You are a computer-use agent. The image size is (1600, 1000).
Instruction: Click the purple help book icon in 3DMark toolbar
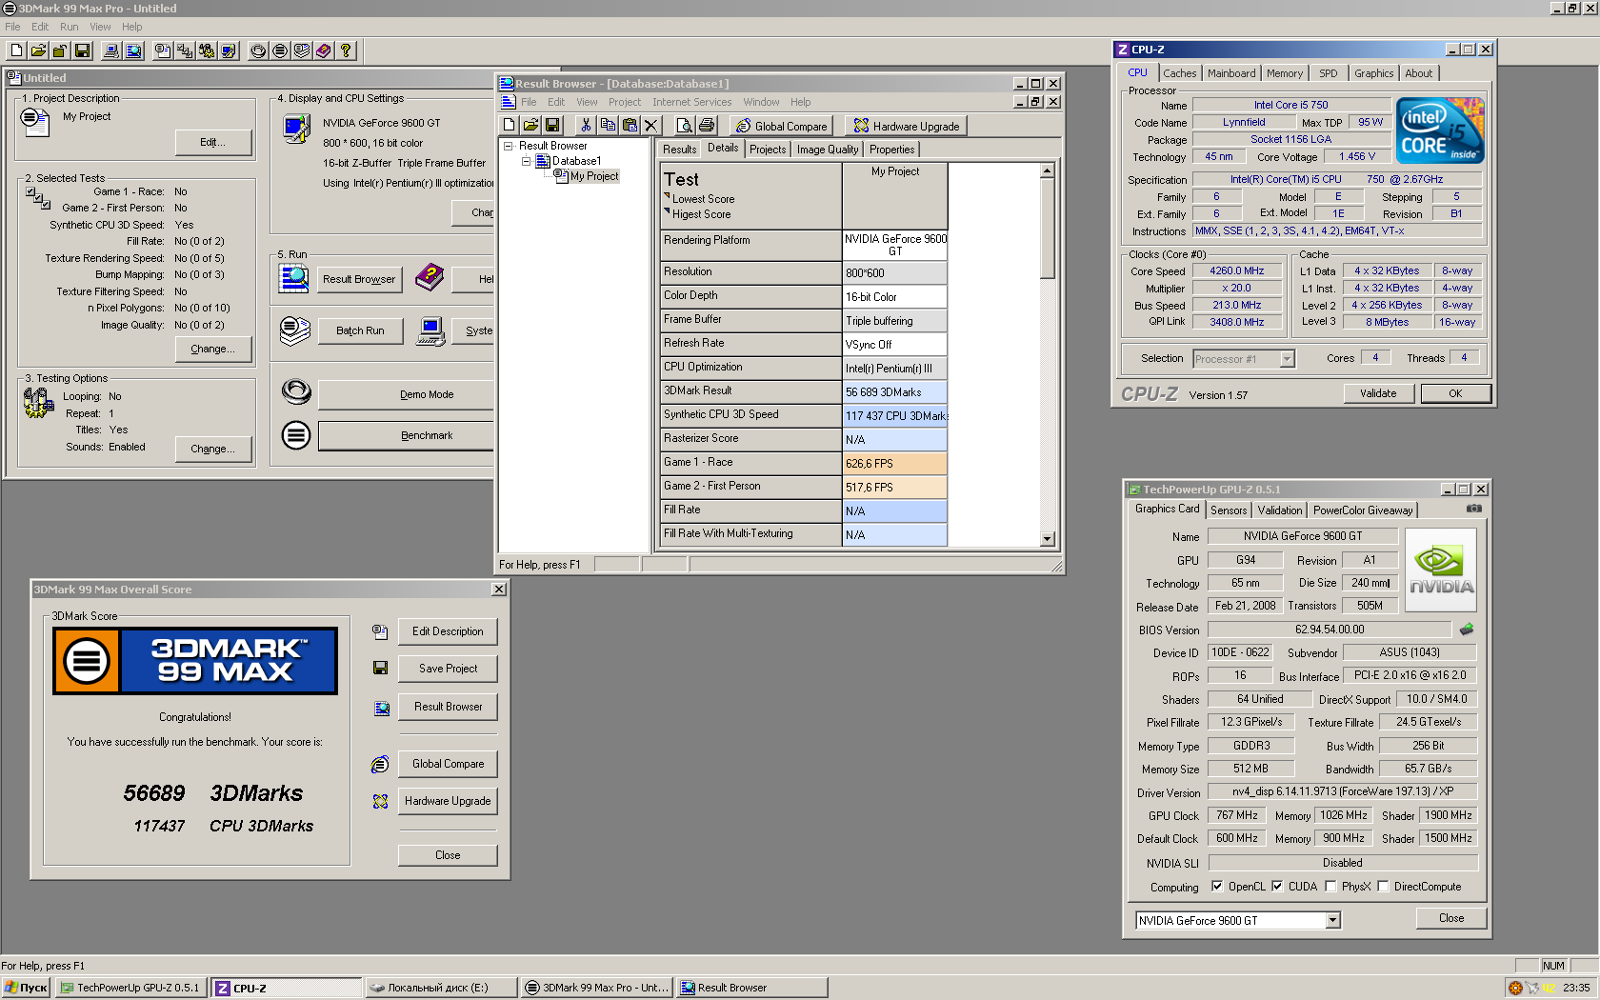point(324,50)
